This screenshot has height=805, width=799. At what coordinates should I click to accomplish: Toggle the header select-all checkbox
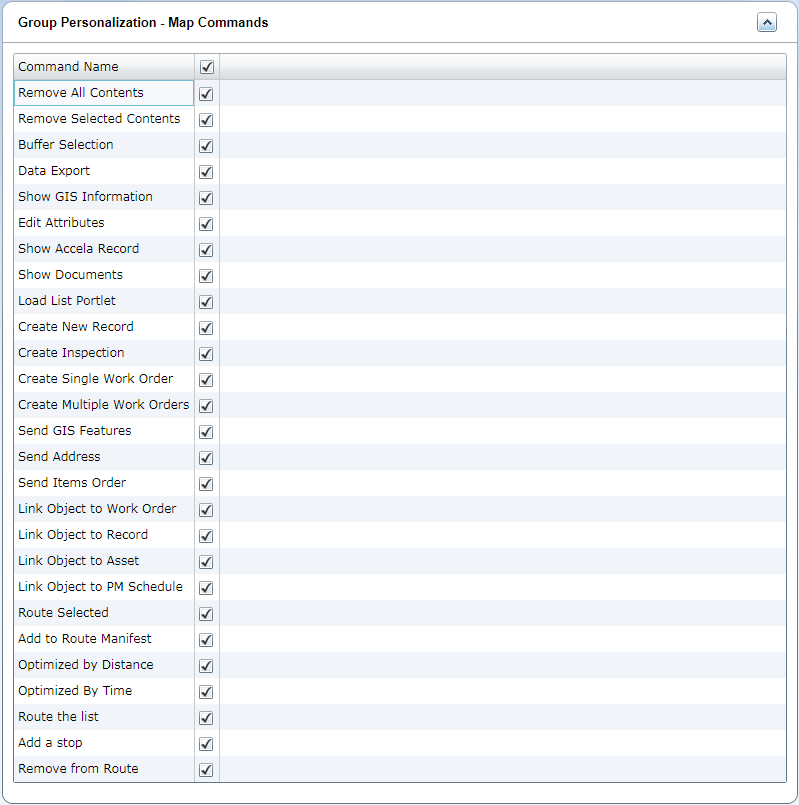207,67
